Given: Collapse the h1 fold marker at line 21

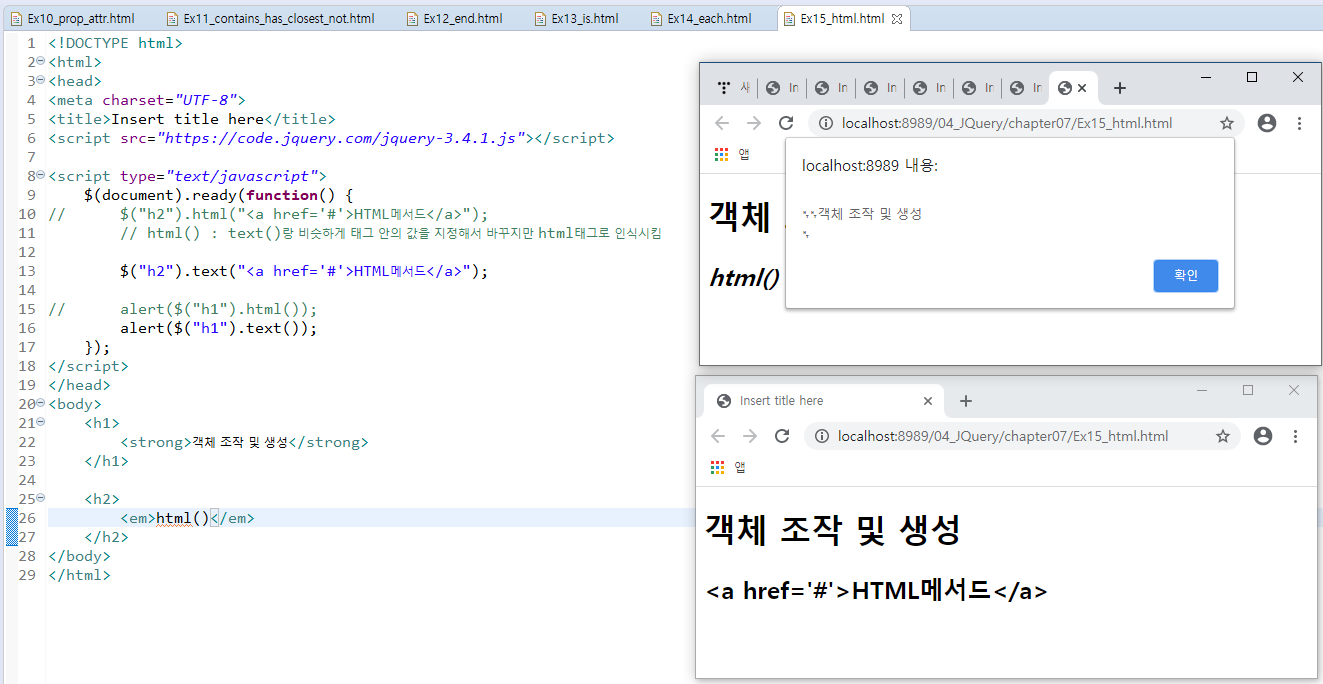Looking at the screenshot, I should coord(40,423).
